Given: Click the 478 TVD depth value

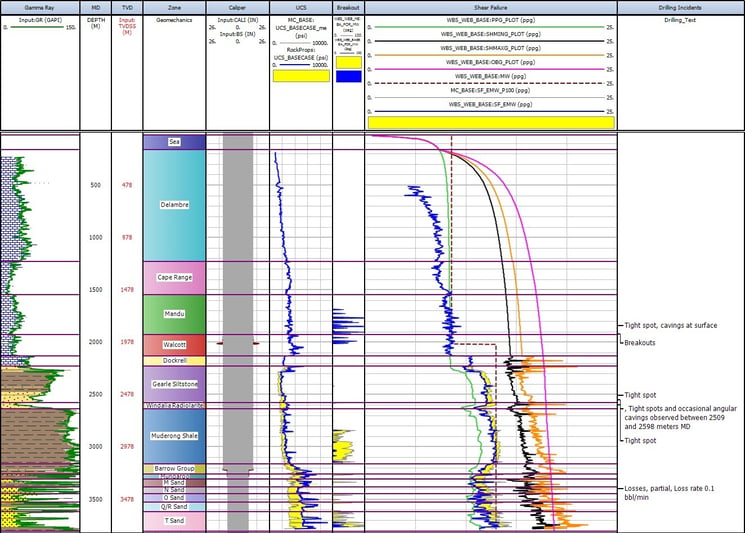Looking at the screenshot, I should point(127,185).
